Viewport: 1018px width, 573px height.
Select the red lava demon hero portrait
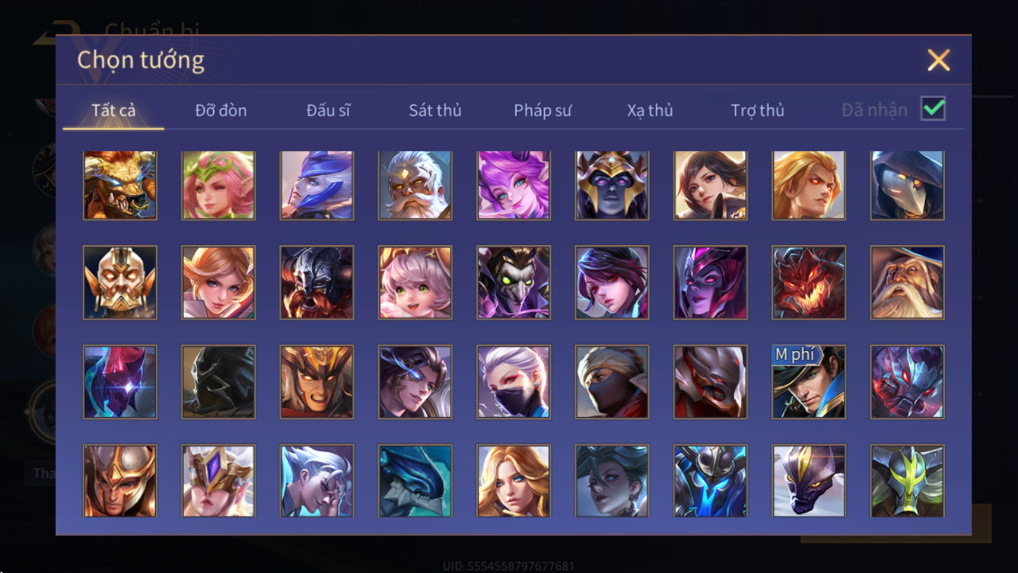(x=808, y=282)
